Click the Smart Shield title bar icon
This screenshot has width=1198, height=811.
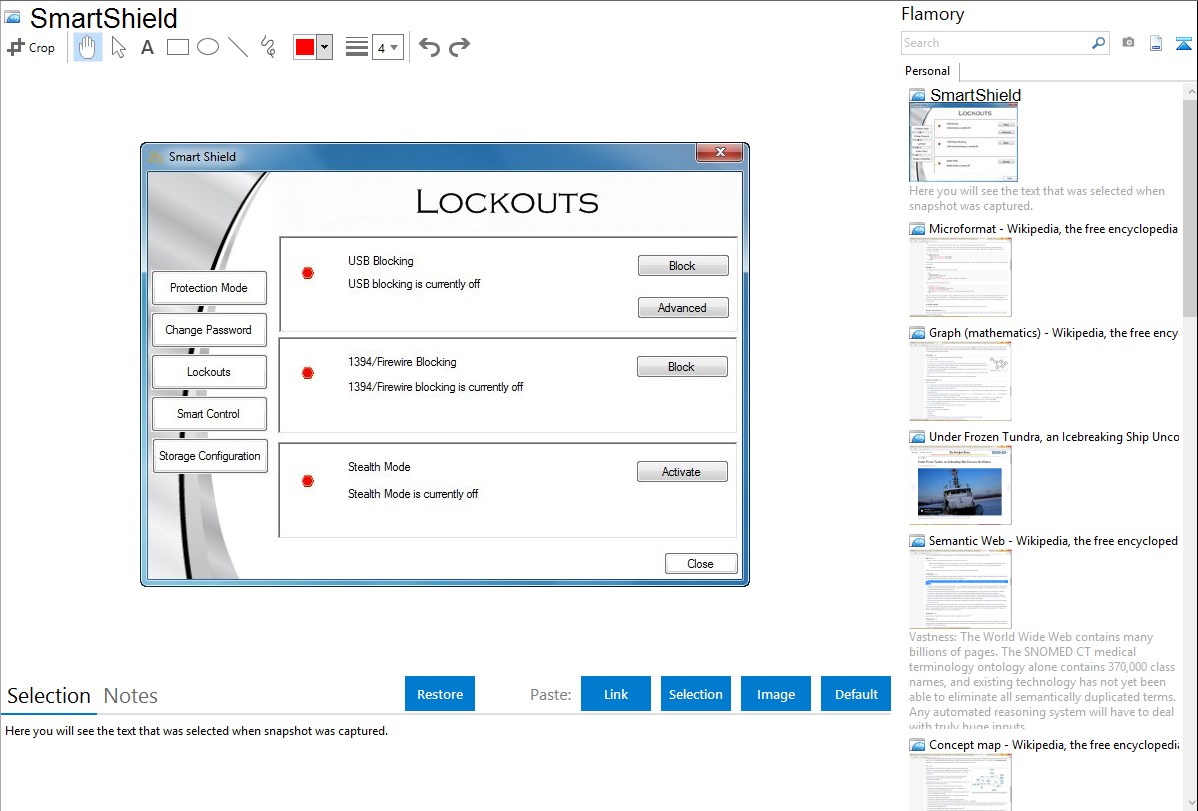156,157
